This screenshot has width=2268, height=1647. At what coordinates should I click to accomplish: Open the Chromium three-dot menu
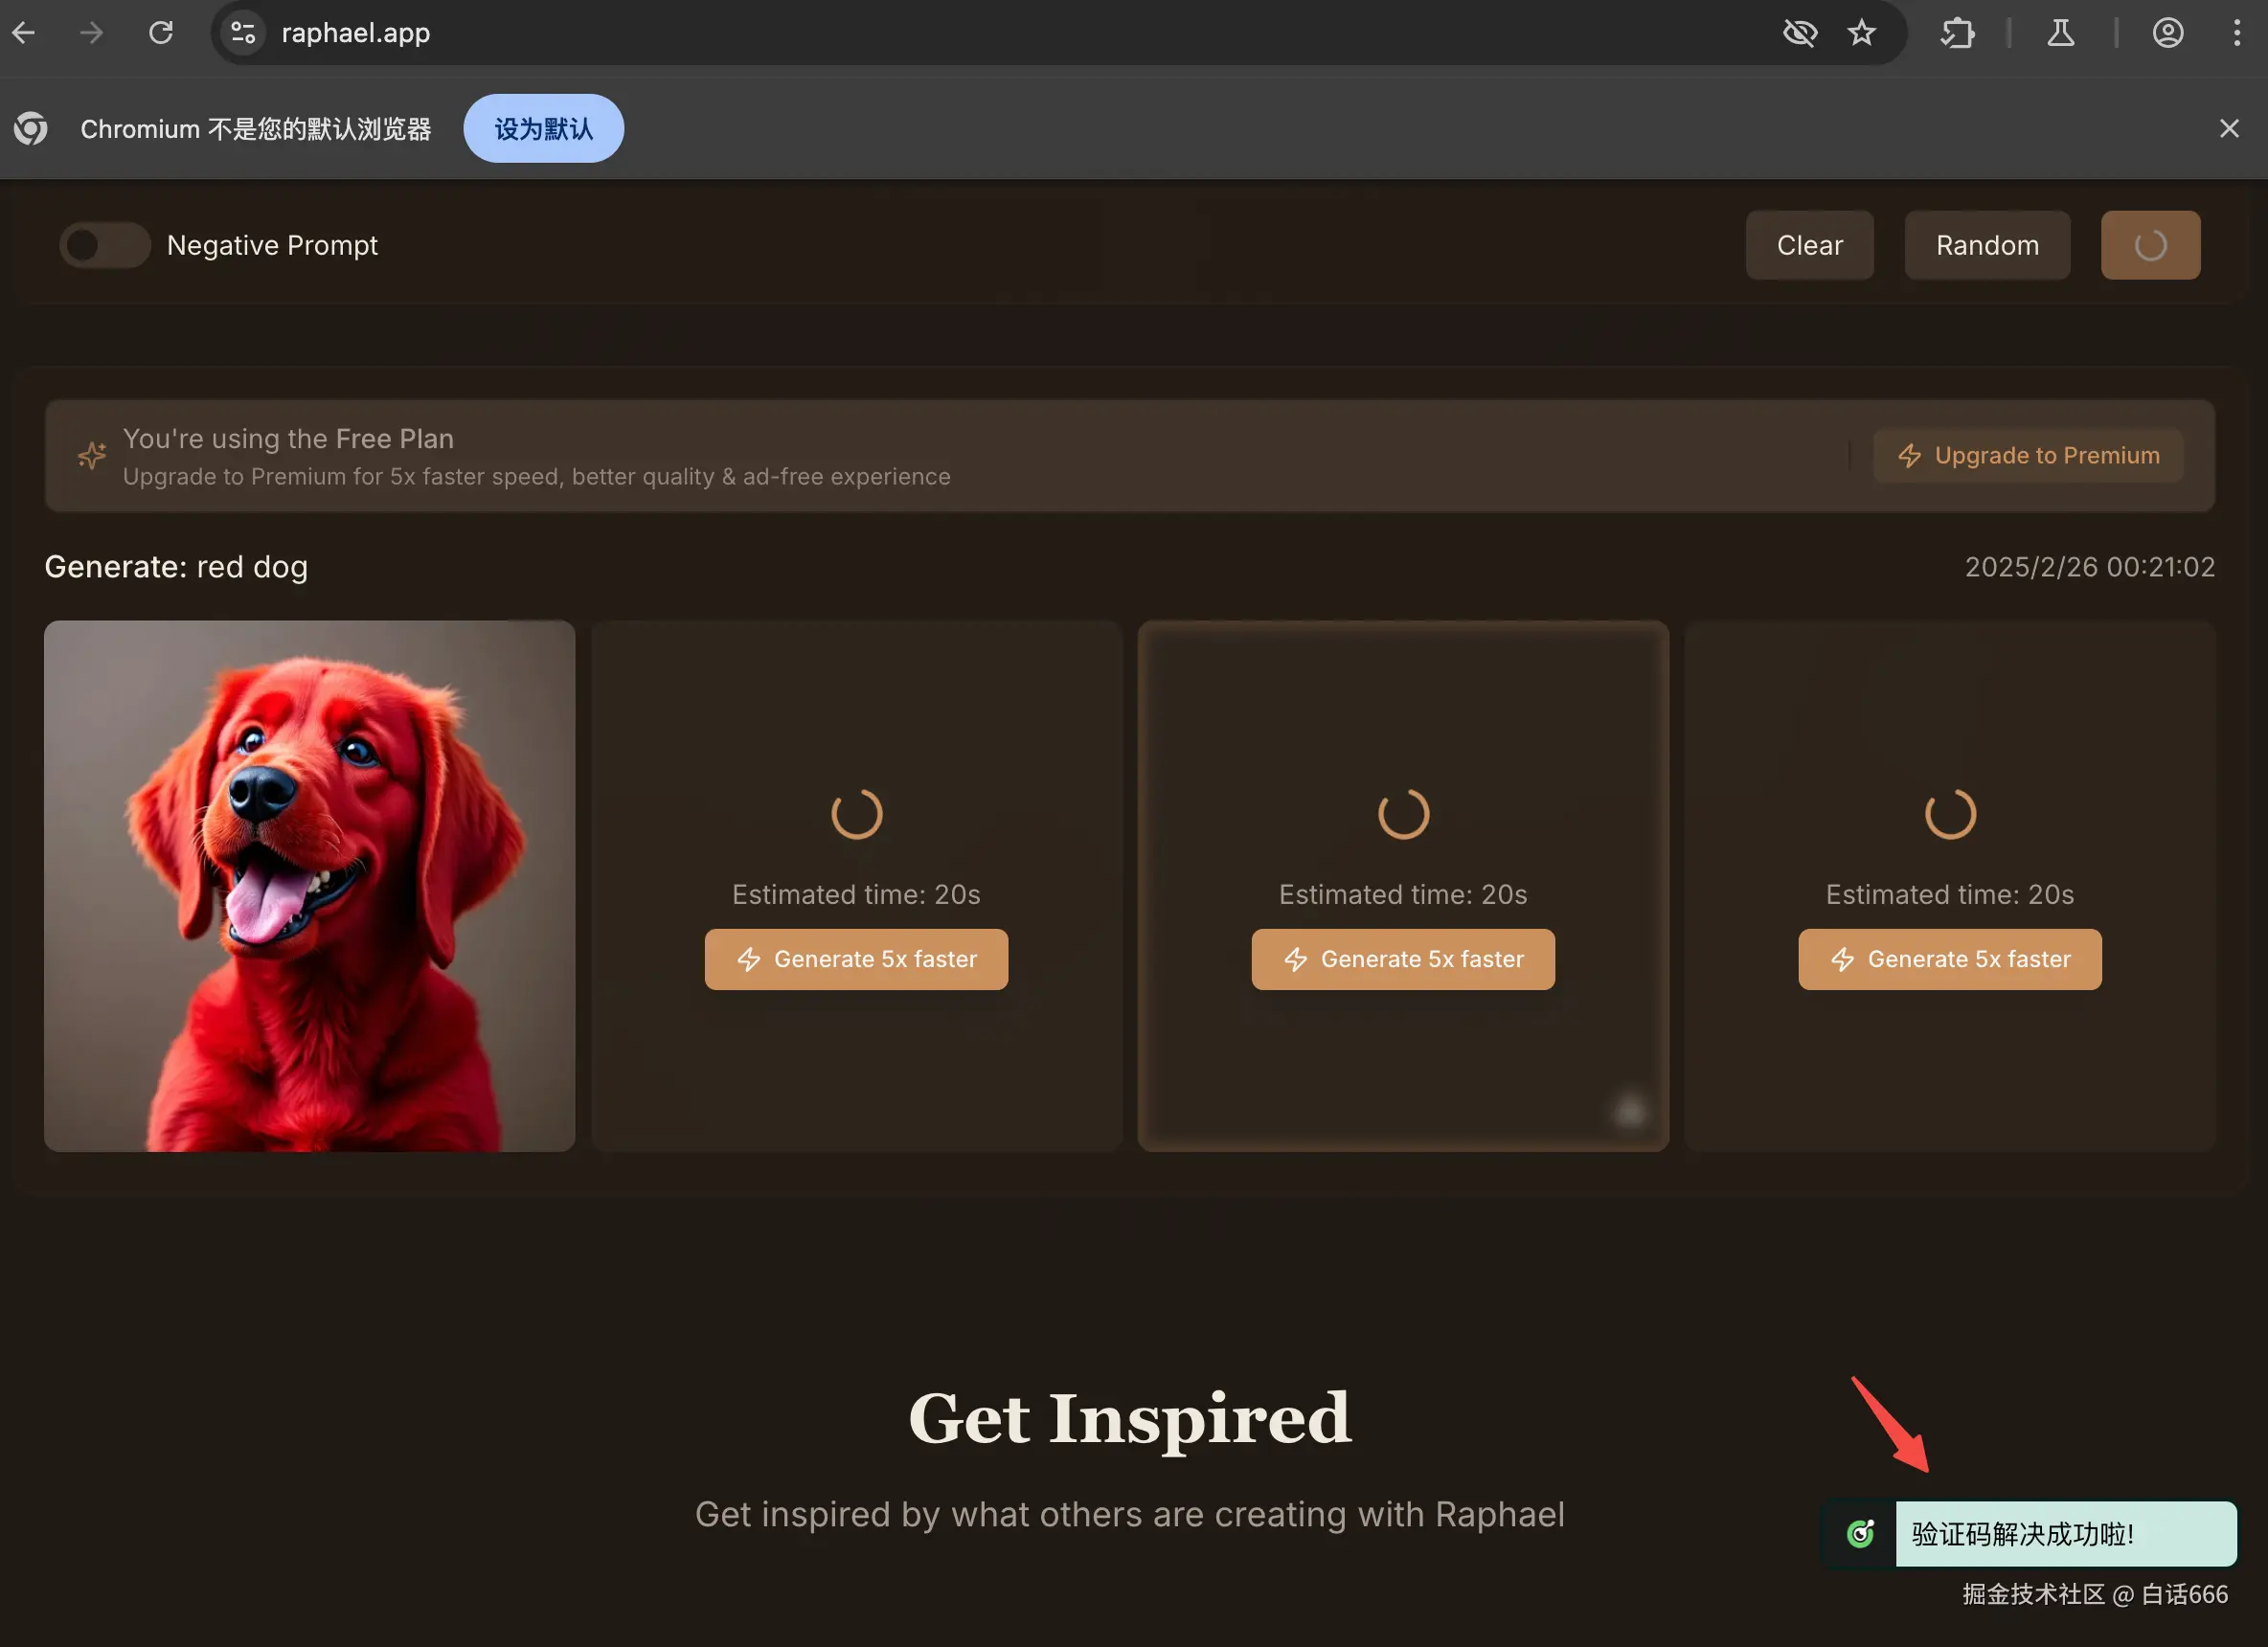click(2236, 33)
